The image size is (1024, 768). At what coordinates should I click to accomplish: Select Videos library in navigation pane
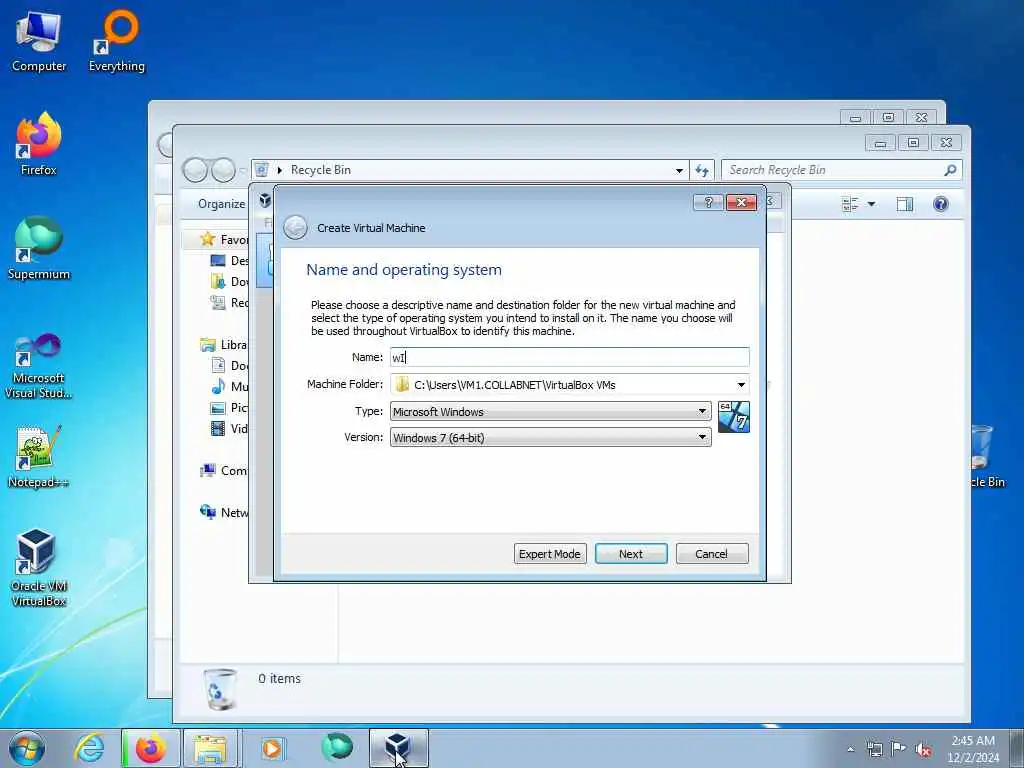point(230,429)
